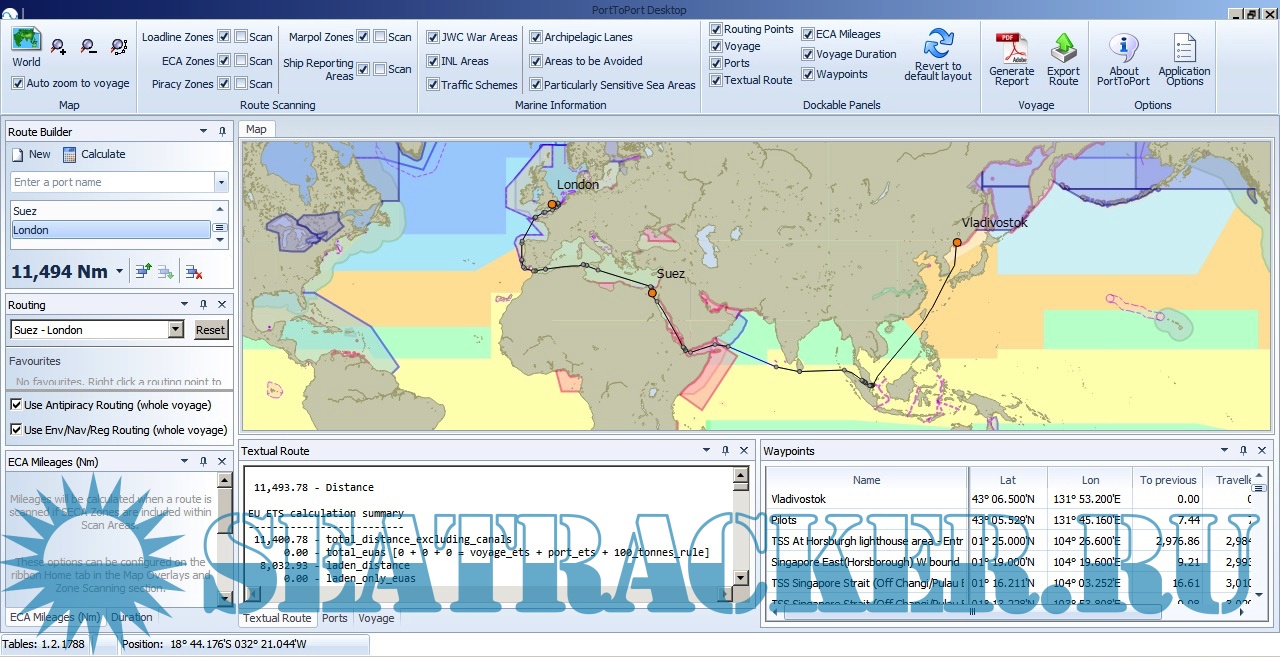Disable the JWC War Areas overlay
This screenshot has width=1280, height=657.
point(433,37)
